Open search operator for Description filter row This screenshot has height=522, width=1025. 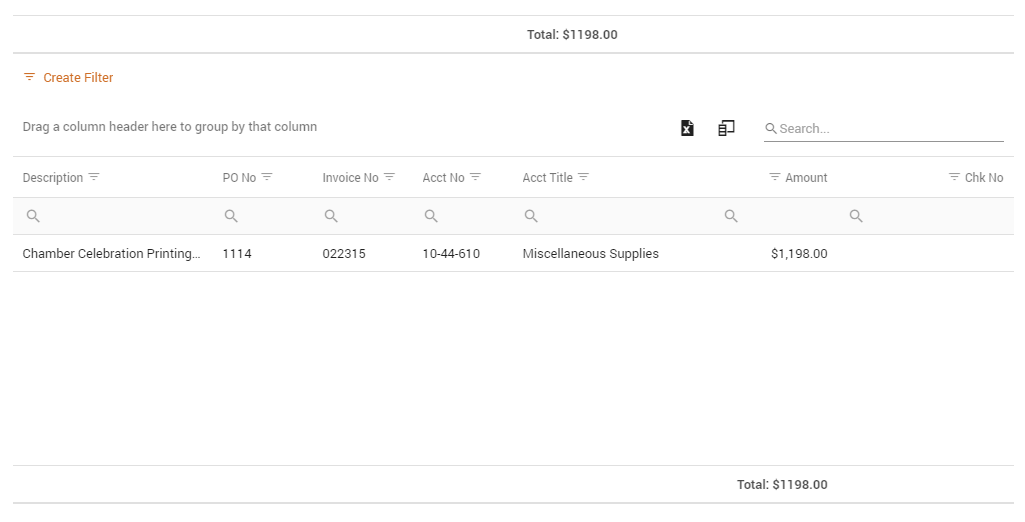(33, 216)
